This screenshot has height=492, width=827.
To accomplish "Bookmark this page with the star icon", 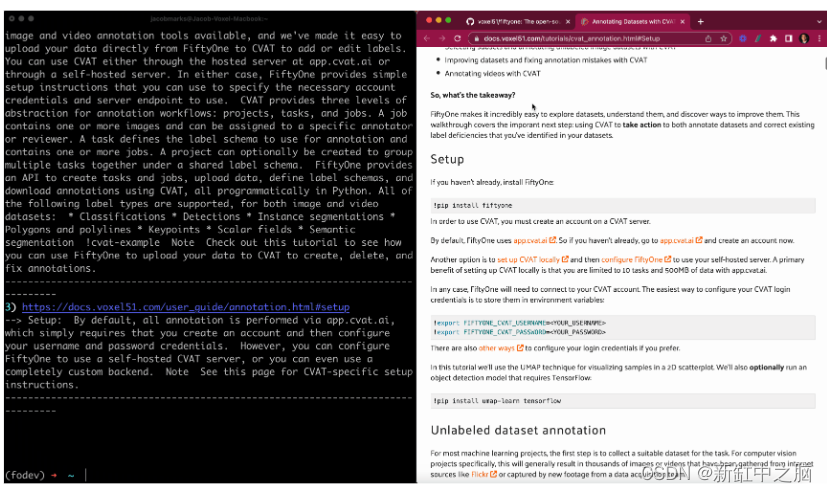I will (724, 38).
